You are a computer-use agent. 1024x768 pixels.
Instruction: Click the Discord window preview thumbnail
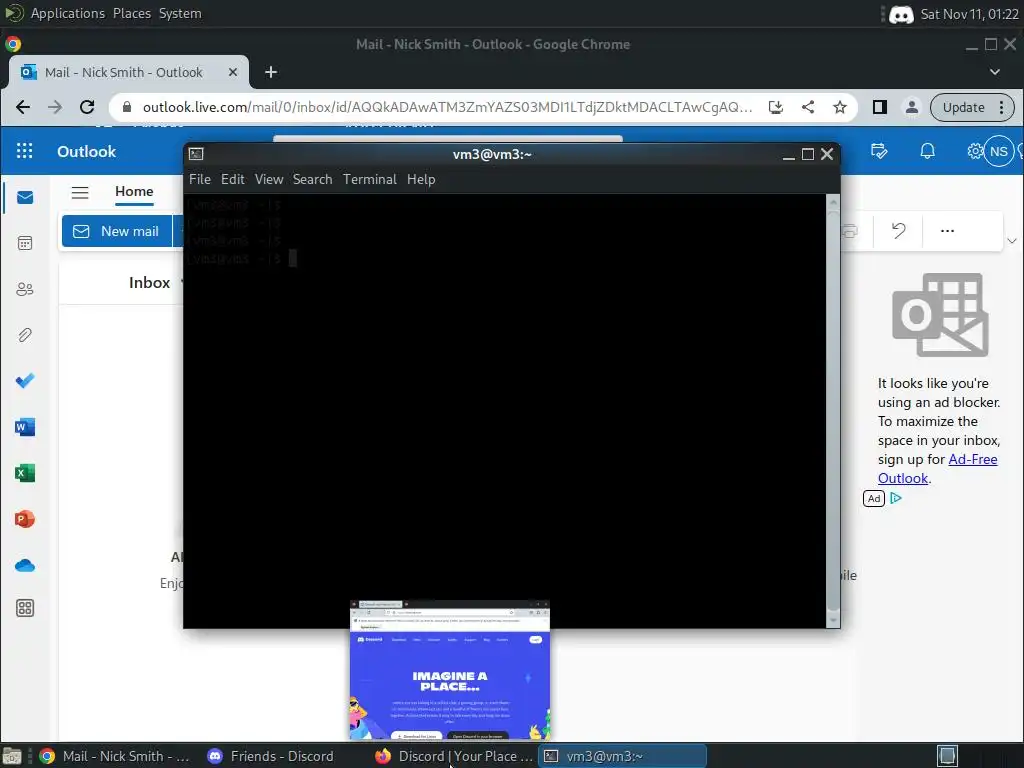tap(450, 670)
